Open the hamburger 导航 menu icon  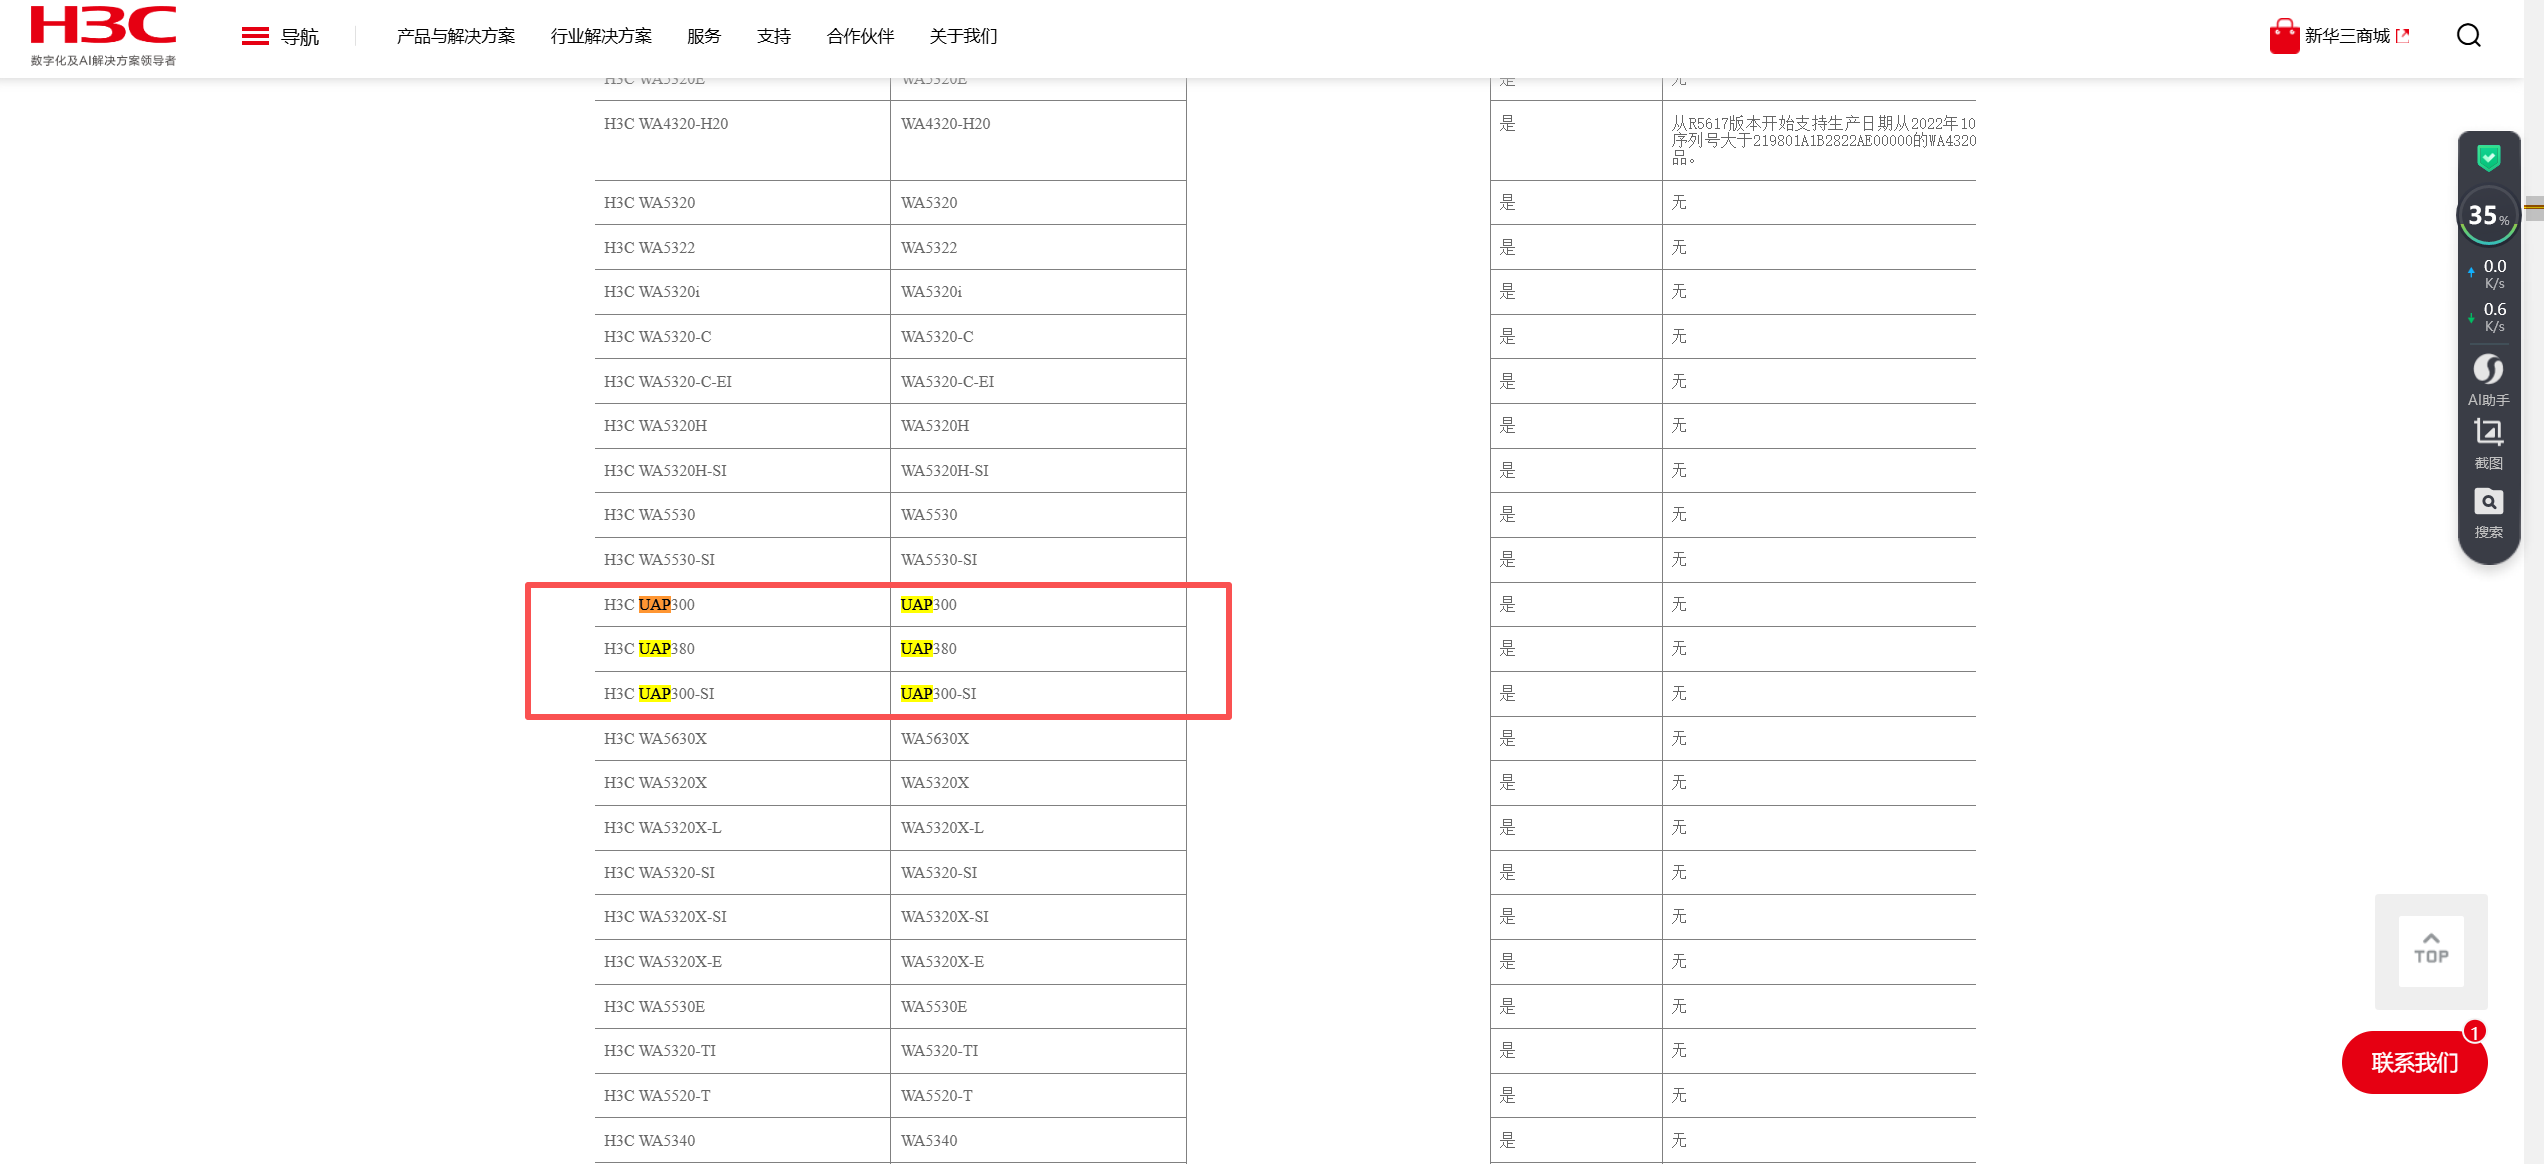(255, 36)
